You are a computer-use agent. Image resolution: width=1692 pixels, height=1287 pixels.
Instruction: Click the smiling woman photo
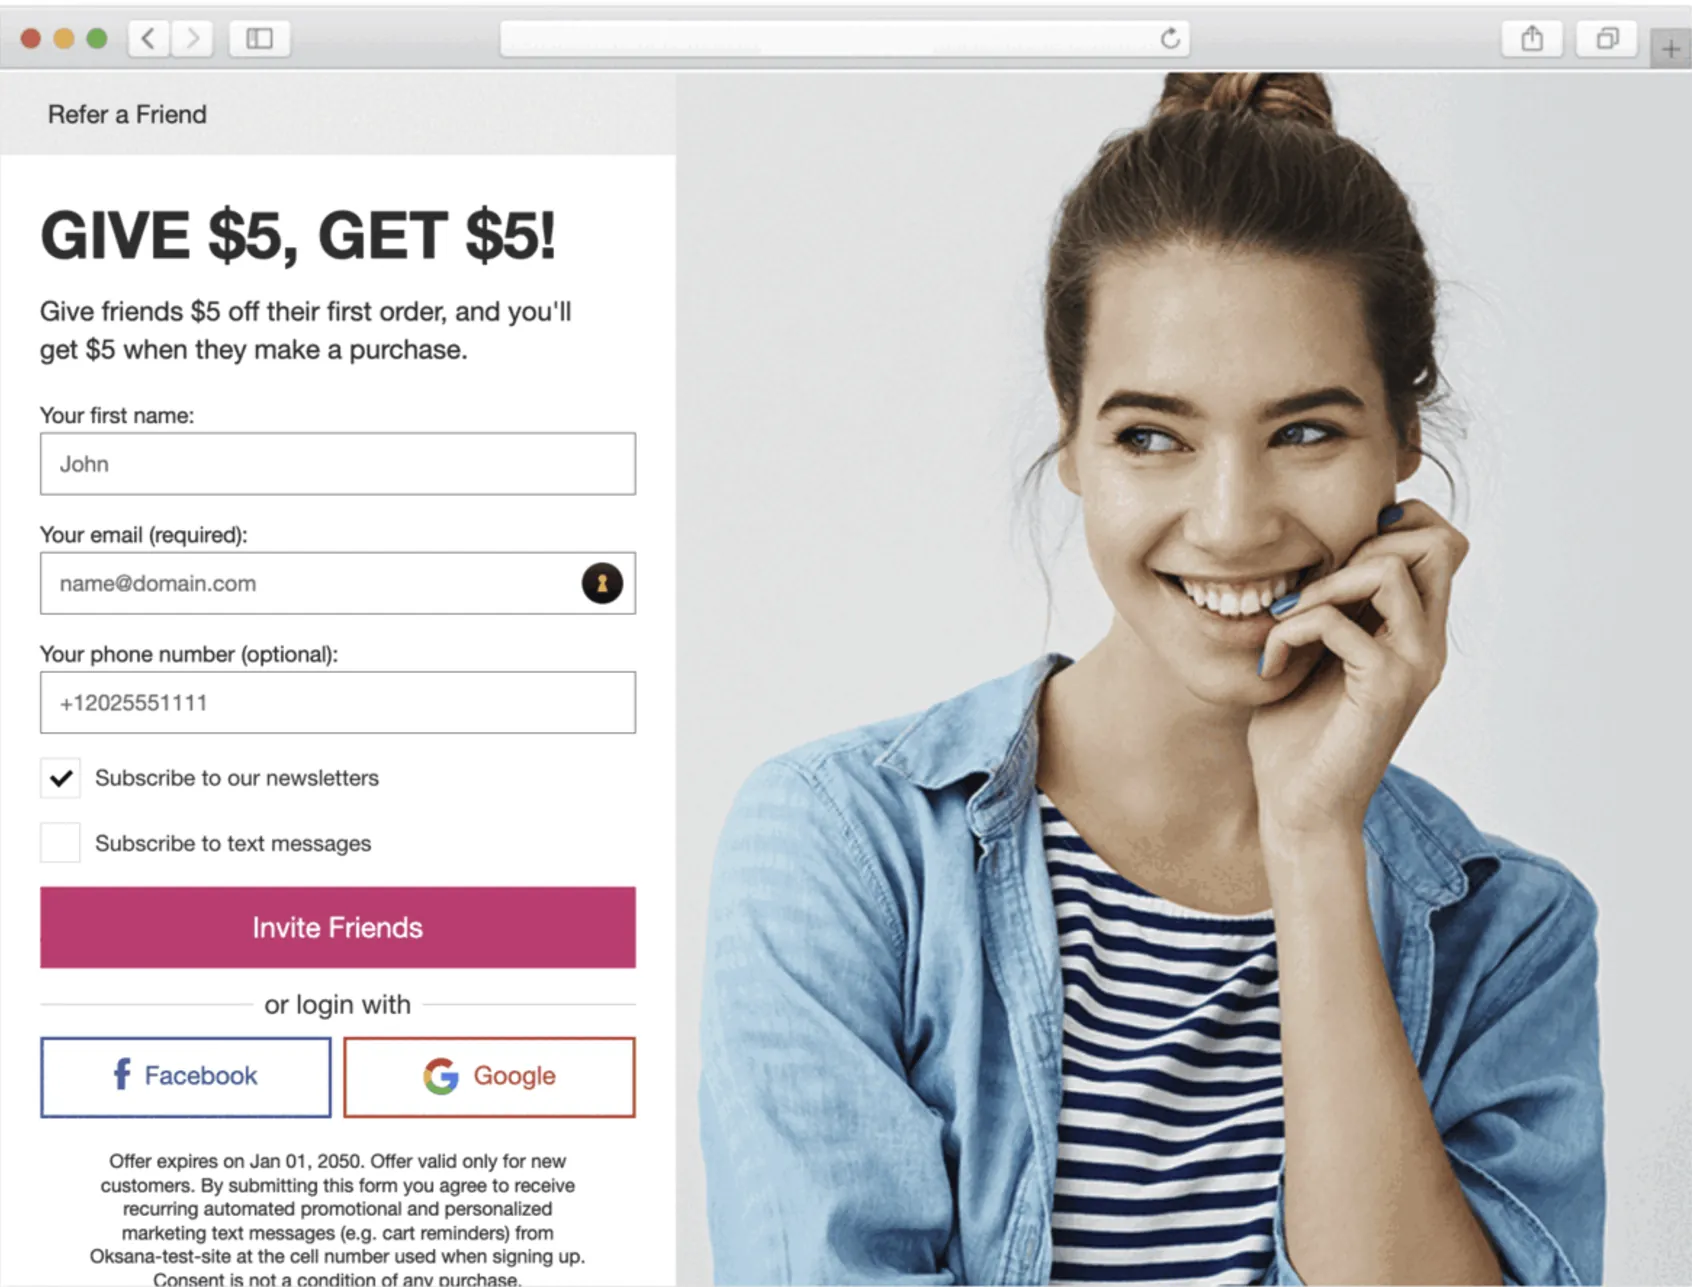click(x=1184, y=679)
